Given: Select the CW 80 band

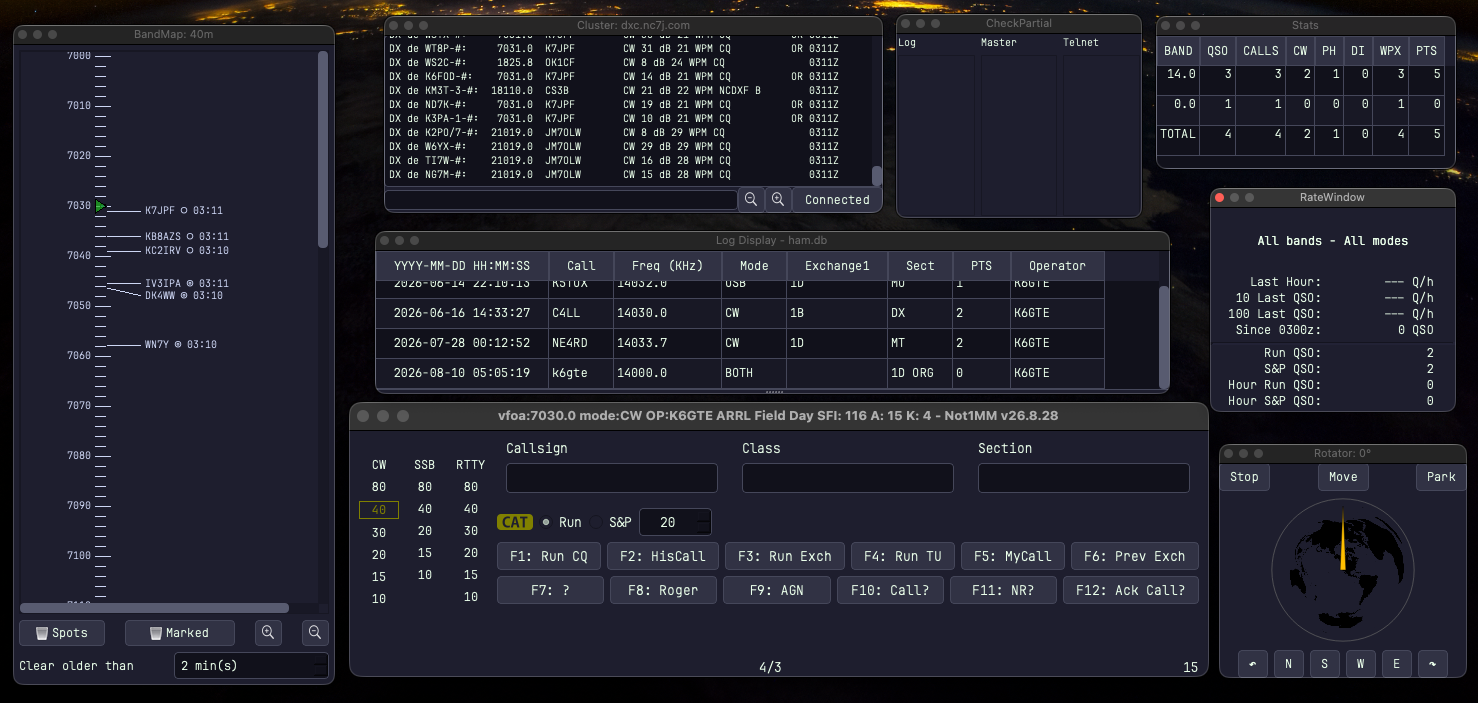Looking at the screenshot, I should [379, 487].
